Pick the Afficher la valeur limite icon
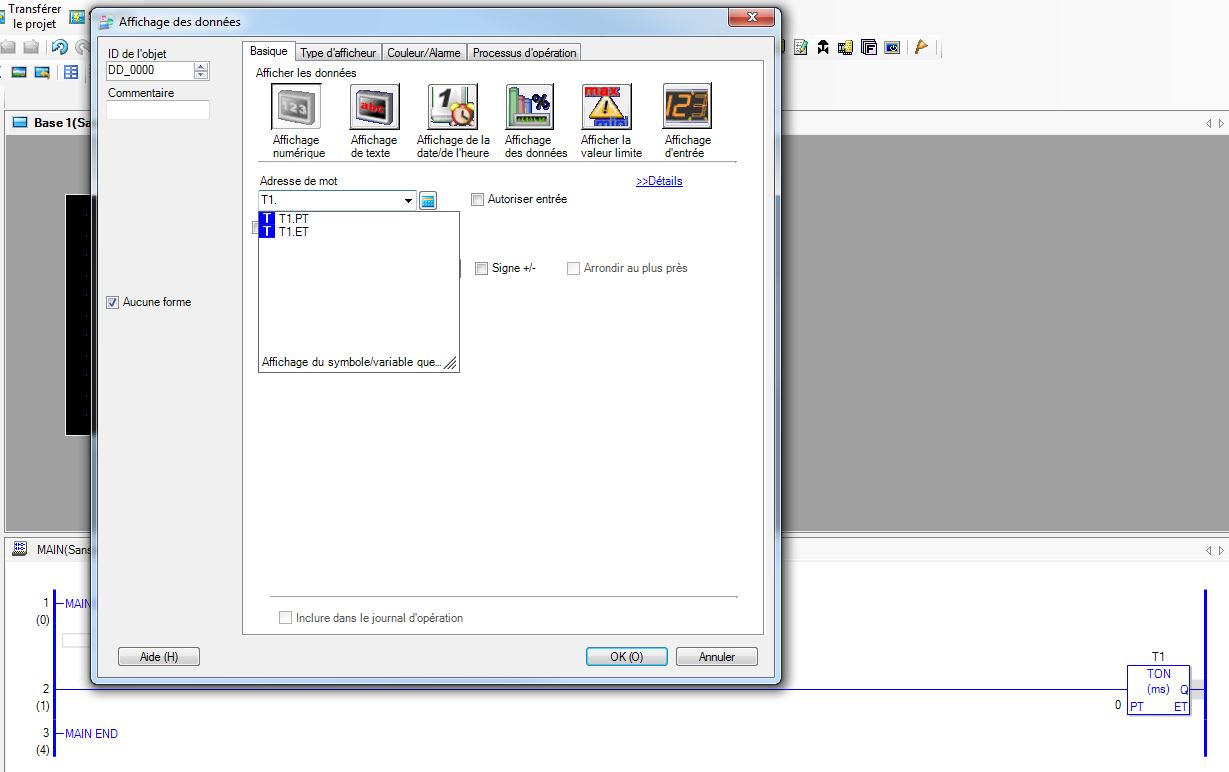The image size is (1229, 772). click(x=608, y=107)
